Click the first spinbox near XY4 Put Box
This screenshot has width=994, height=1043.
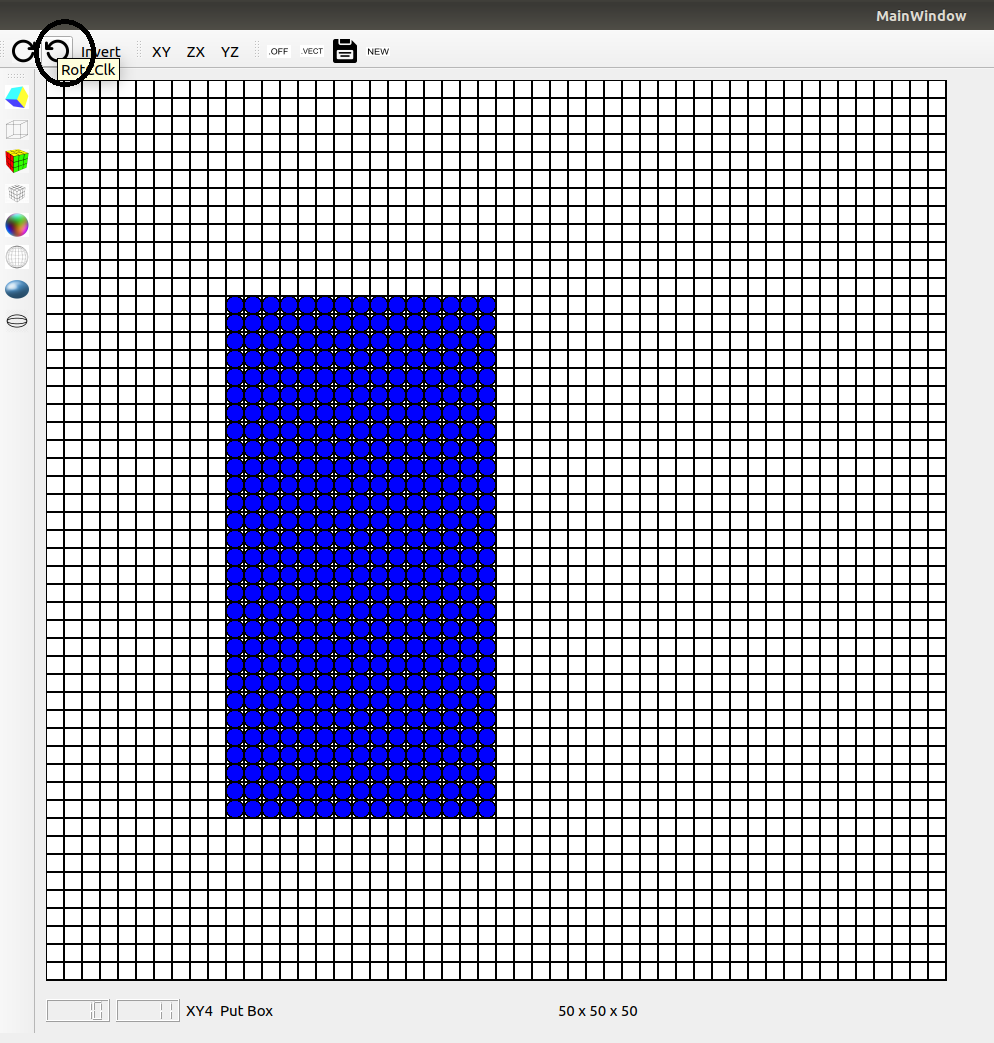(78, 1011)
